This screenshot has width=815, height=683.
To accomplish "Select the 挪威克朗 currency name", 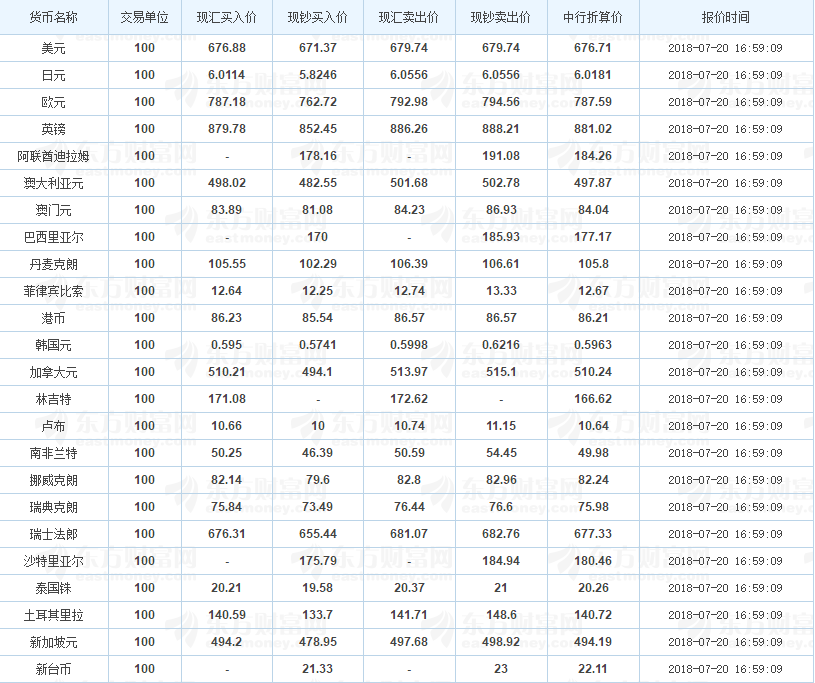I will click(x=54, y=481).
